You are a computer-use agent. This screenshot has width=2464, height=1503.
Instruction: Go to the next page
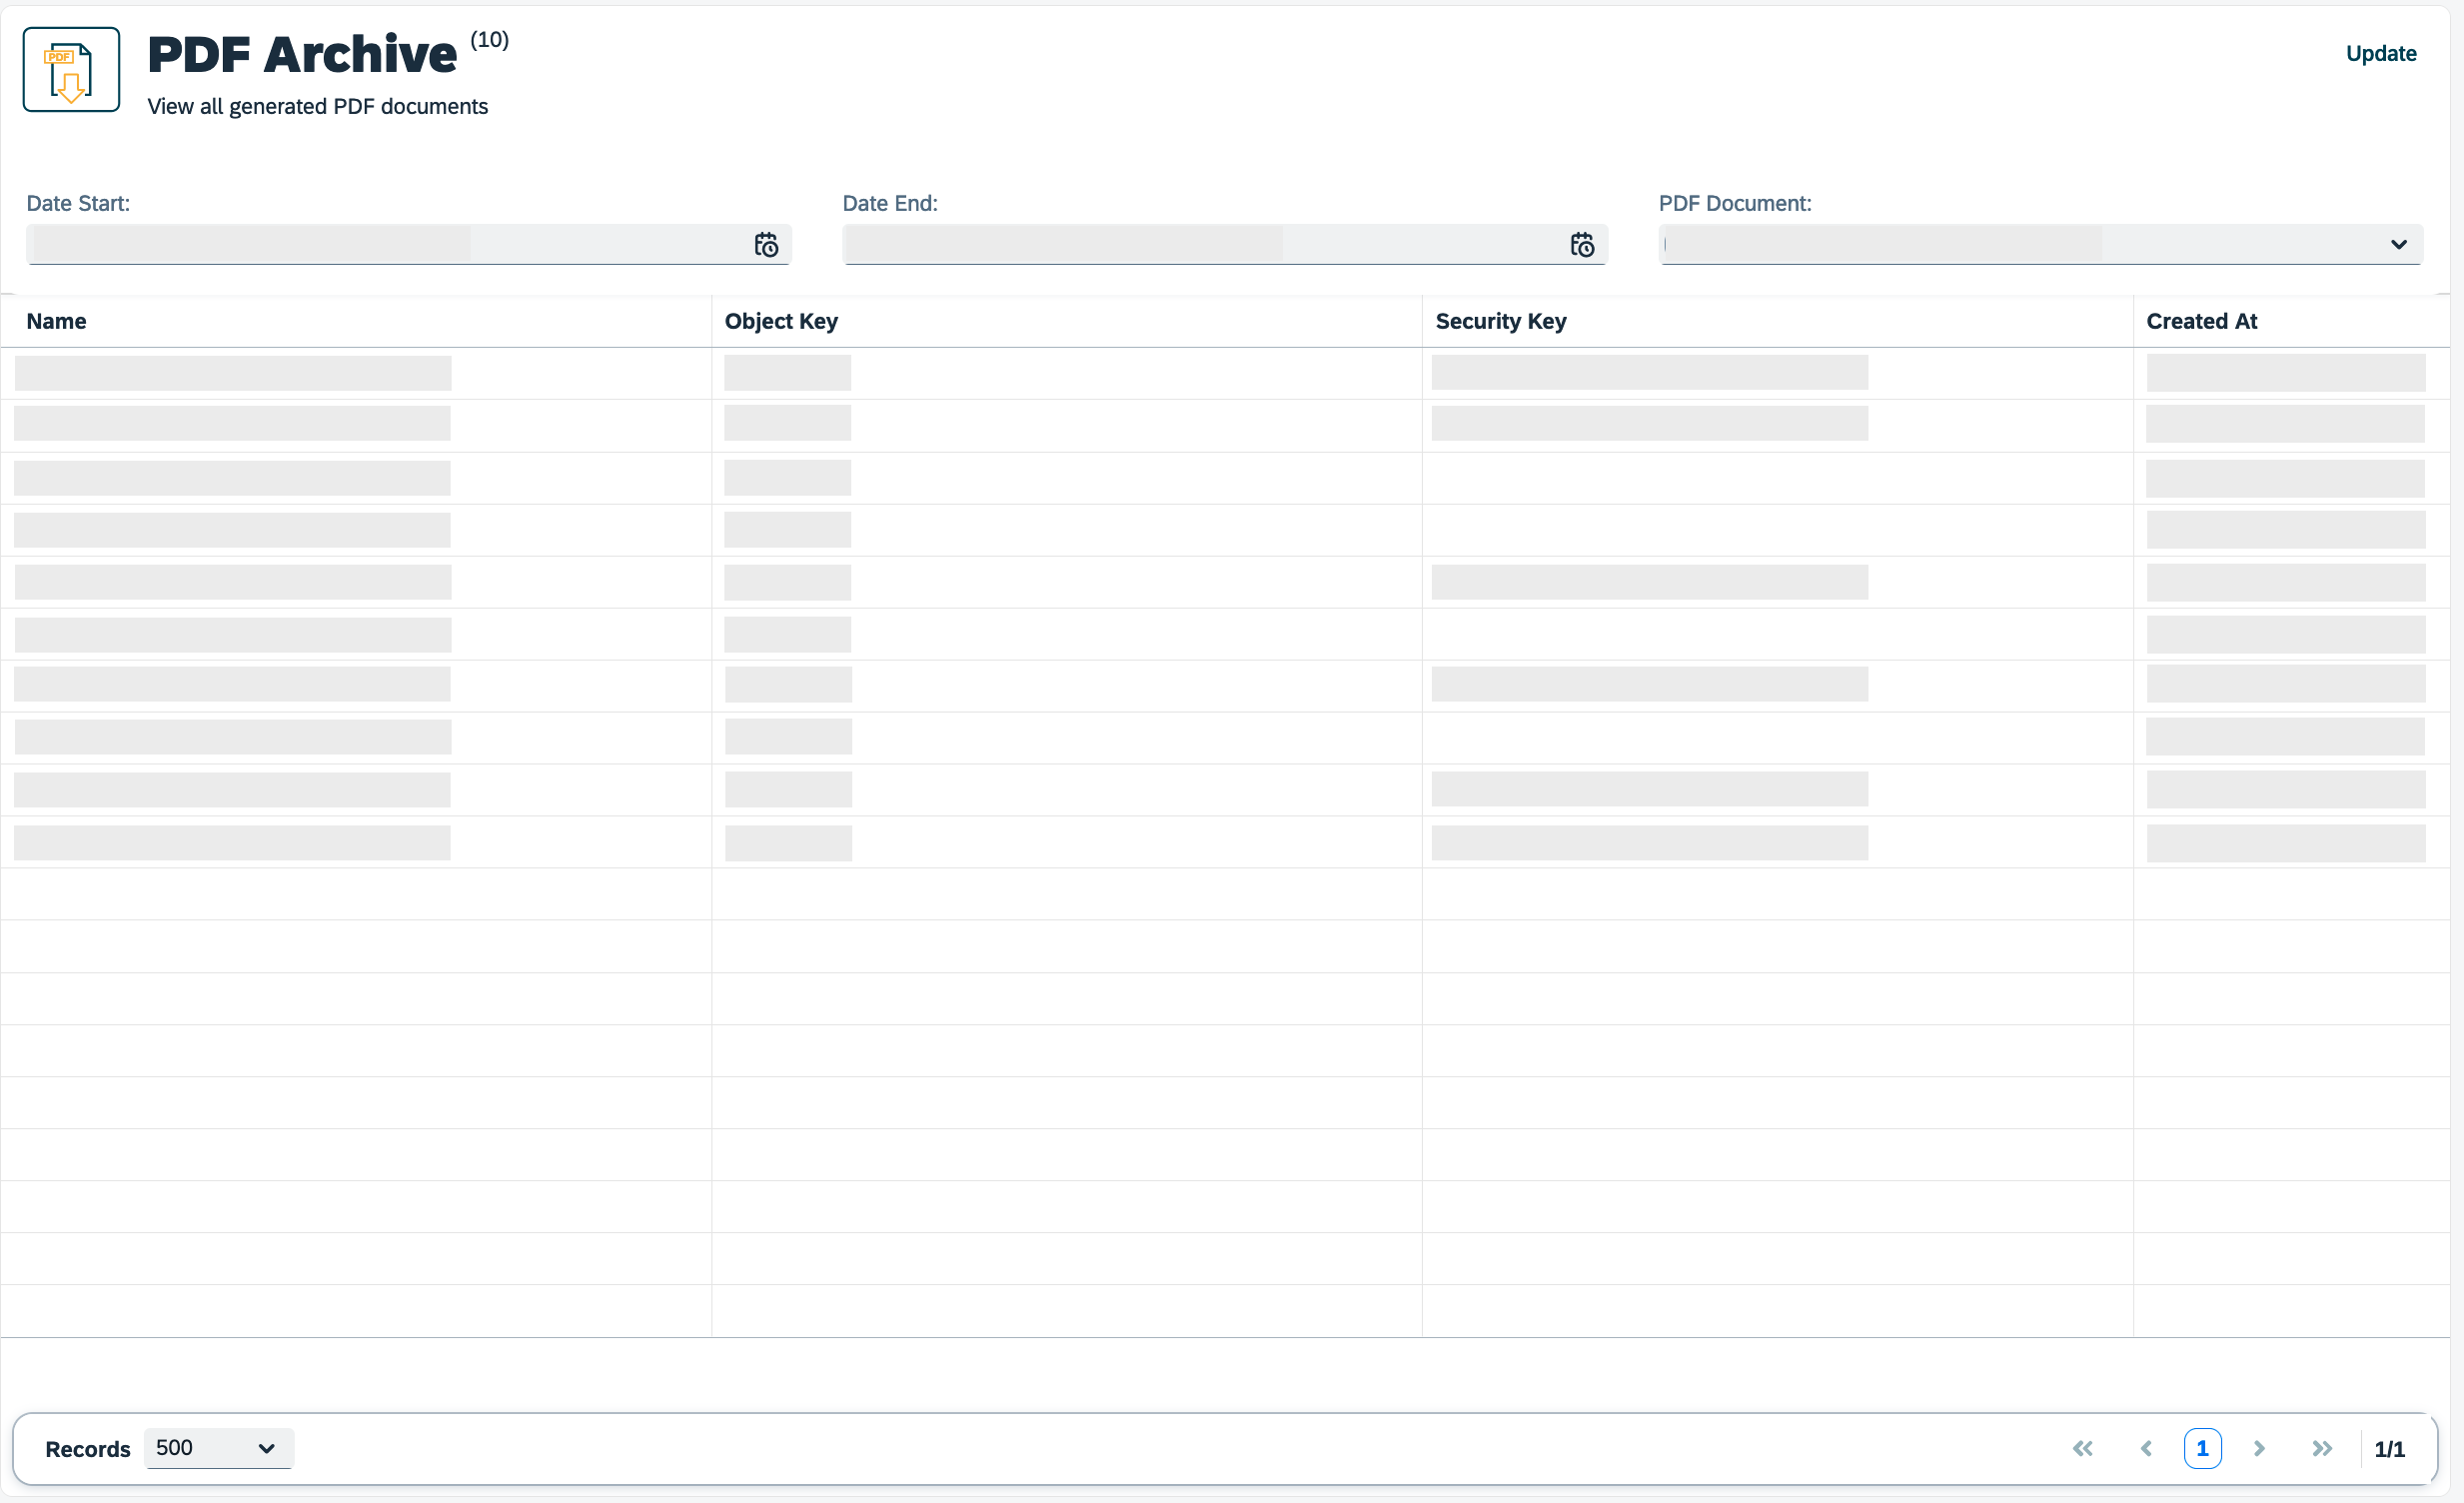[2259, 1448]
